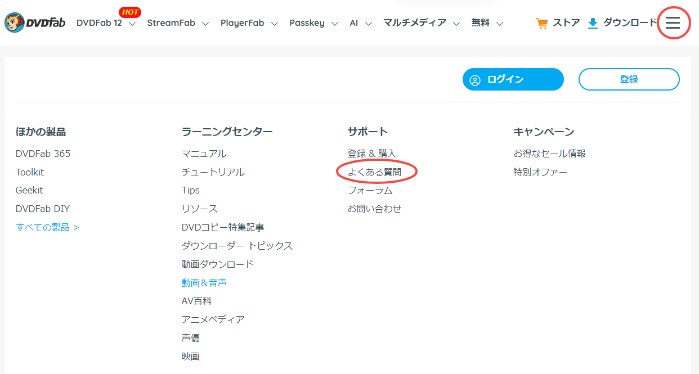This screenshot has width=699, height=374.
Task: Open the 映画 link
Action: pos(190,356)
